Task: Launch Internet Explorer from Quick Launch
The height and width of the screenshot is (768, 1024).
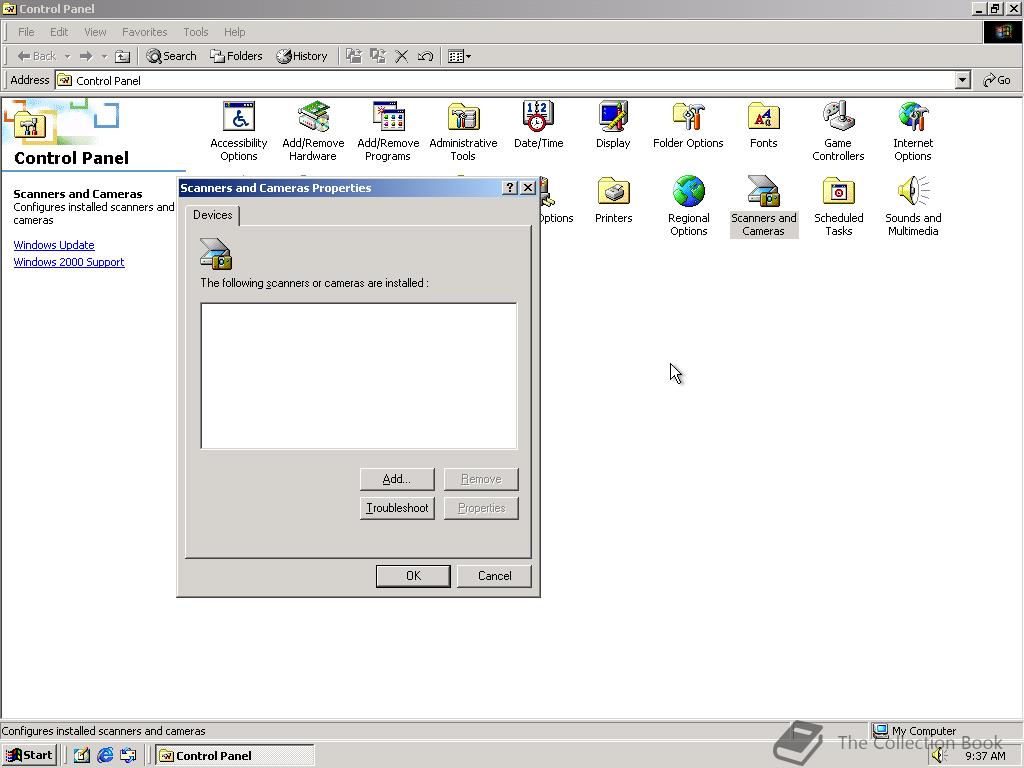Action: (x=105, y=756)
